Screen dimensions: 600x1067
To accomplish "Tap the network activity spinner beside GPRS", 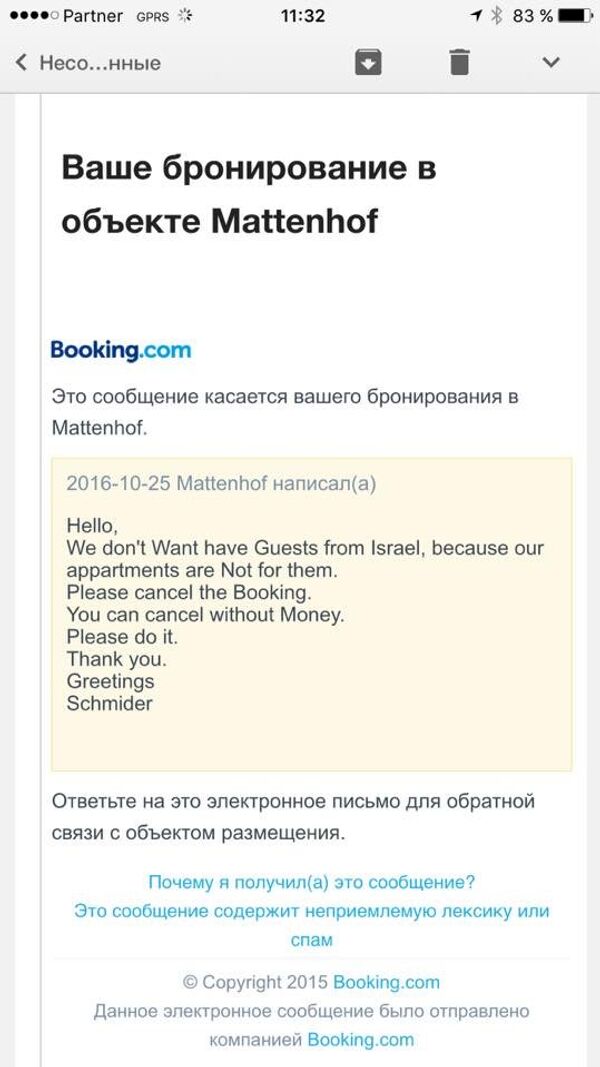I will 183,16.
